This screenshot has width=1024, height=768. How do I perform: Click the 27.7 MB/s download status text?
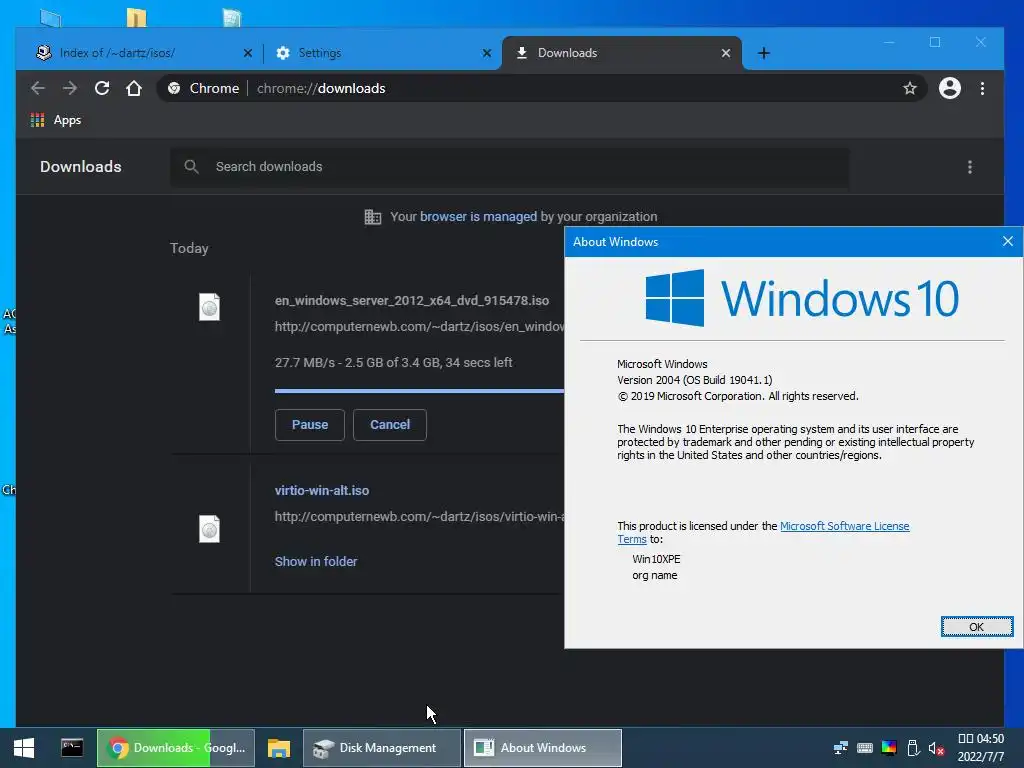coord(394,362)
